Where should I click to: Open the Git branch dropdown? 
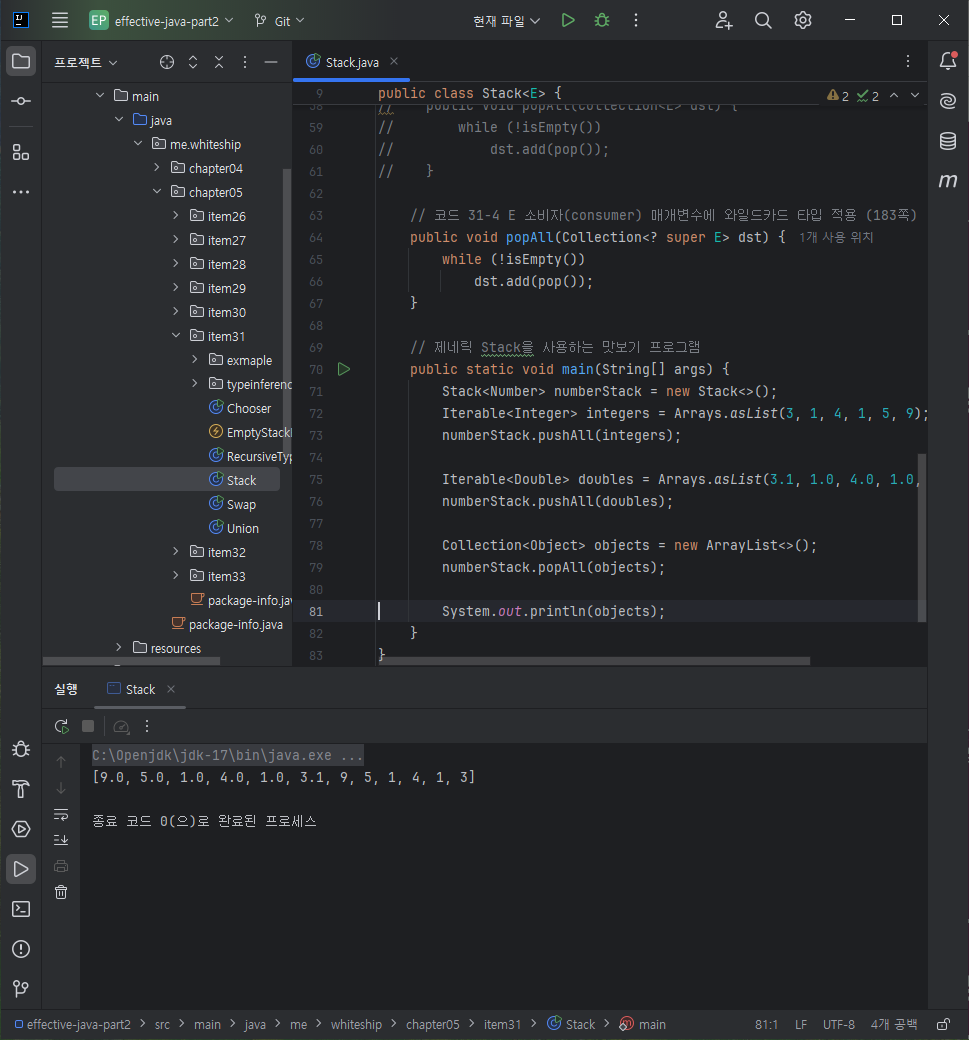pos(279,21)
